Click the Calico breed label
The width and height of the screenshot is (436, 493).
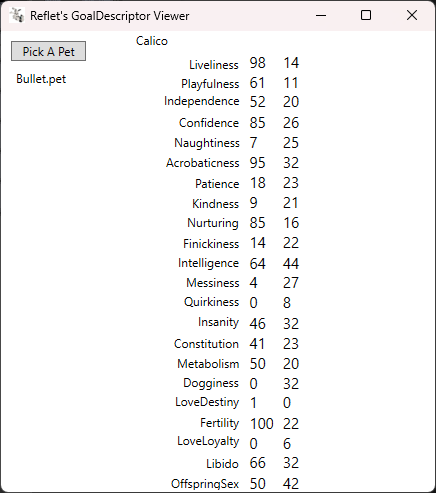tap(152, 41)
